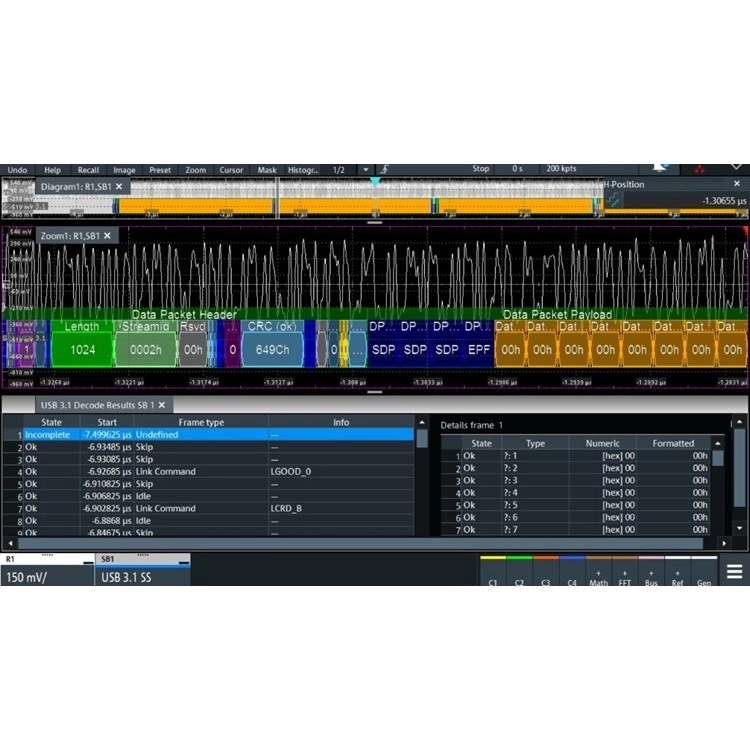
Task: Add an FFT waveform
Action: coord(625,571)
